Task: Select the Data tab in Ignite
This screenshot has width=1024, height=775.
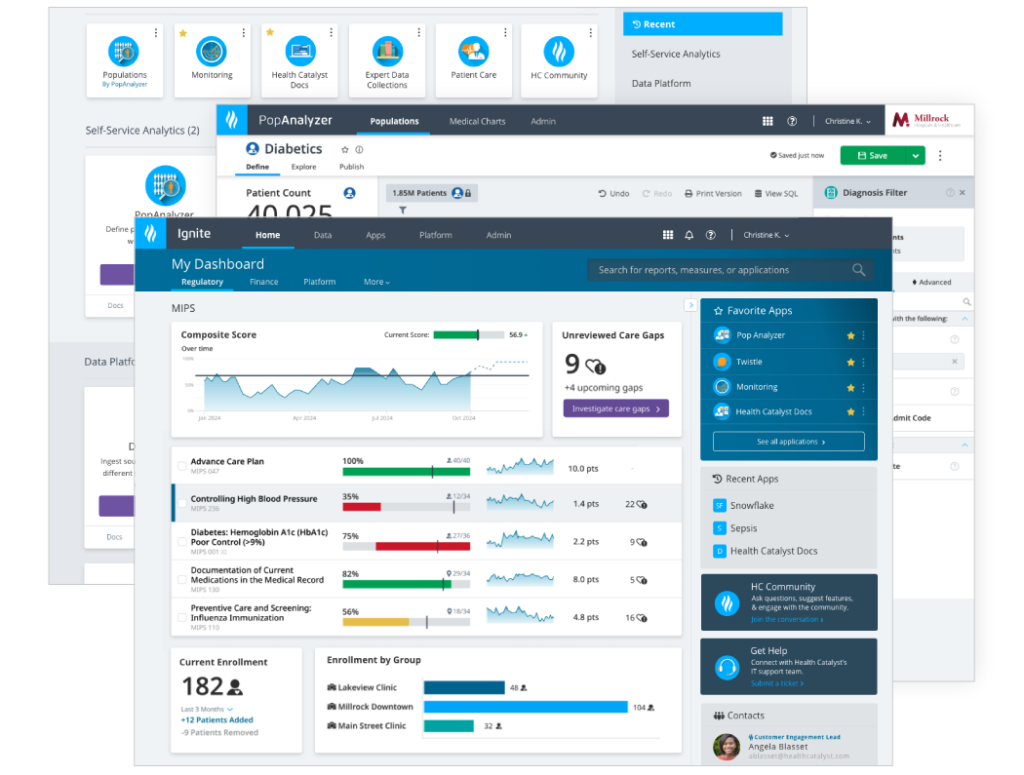Action: [323, 235]
